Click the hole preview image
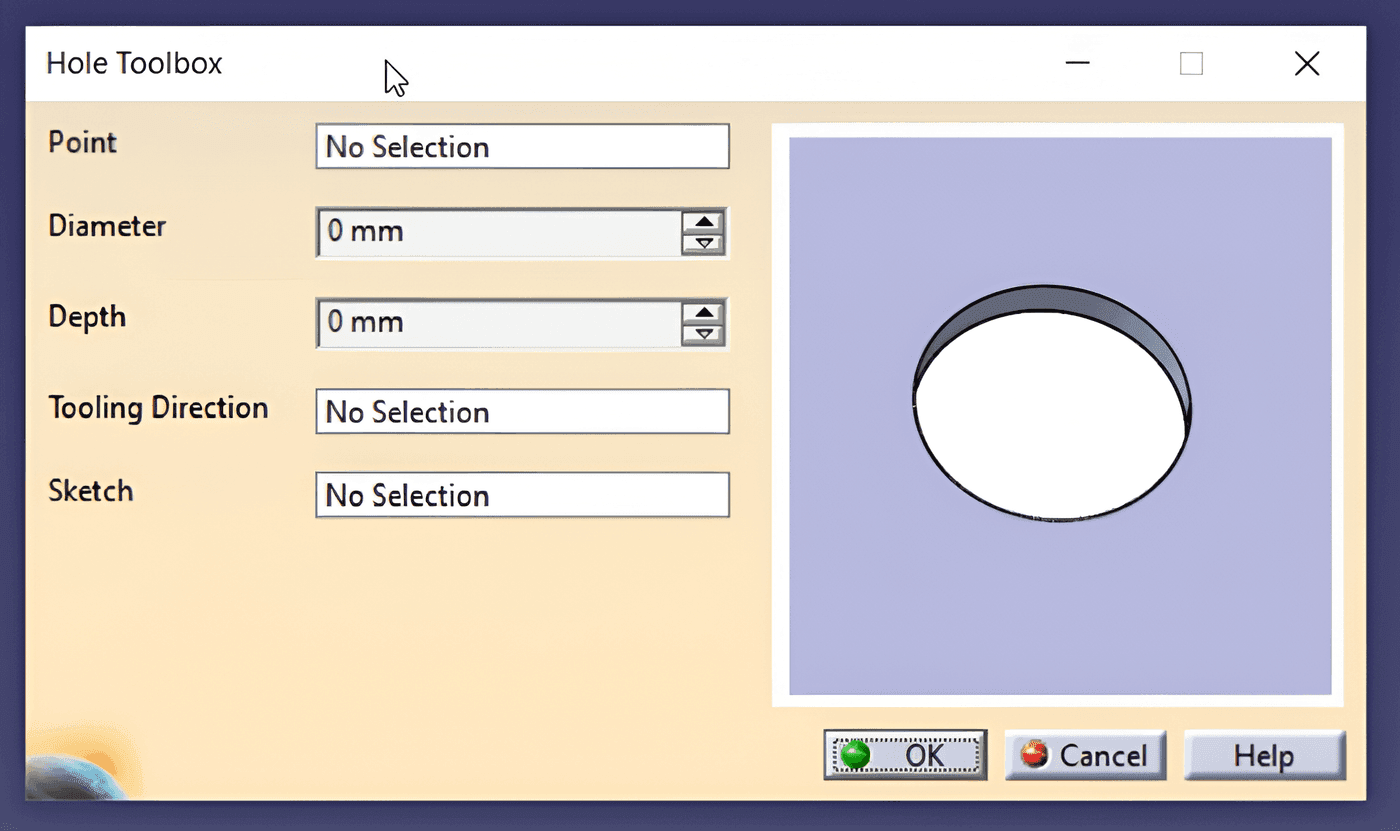The height and width of the screenshot is (831, 1400). pos(1060,416)
